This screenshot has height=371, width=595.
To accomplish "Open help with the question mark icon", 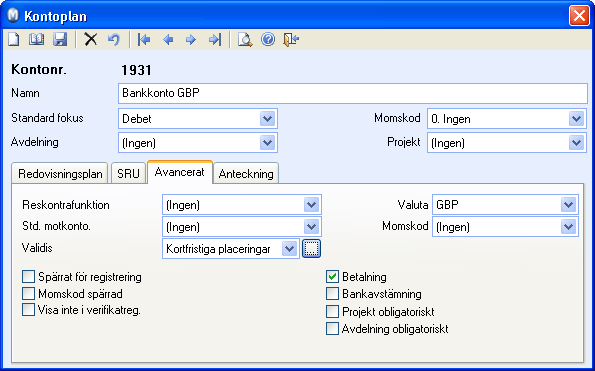I will tap(268, 39).
